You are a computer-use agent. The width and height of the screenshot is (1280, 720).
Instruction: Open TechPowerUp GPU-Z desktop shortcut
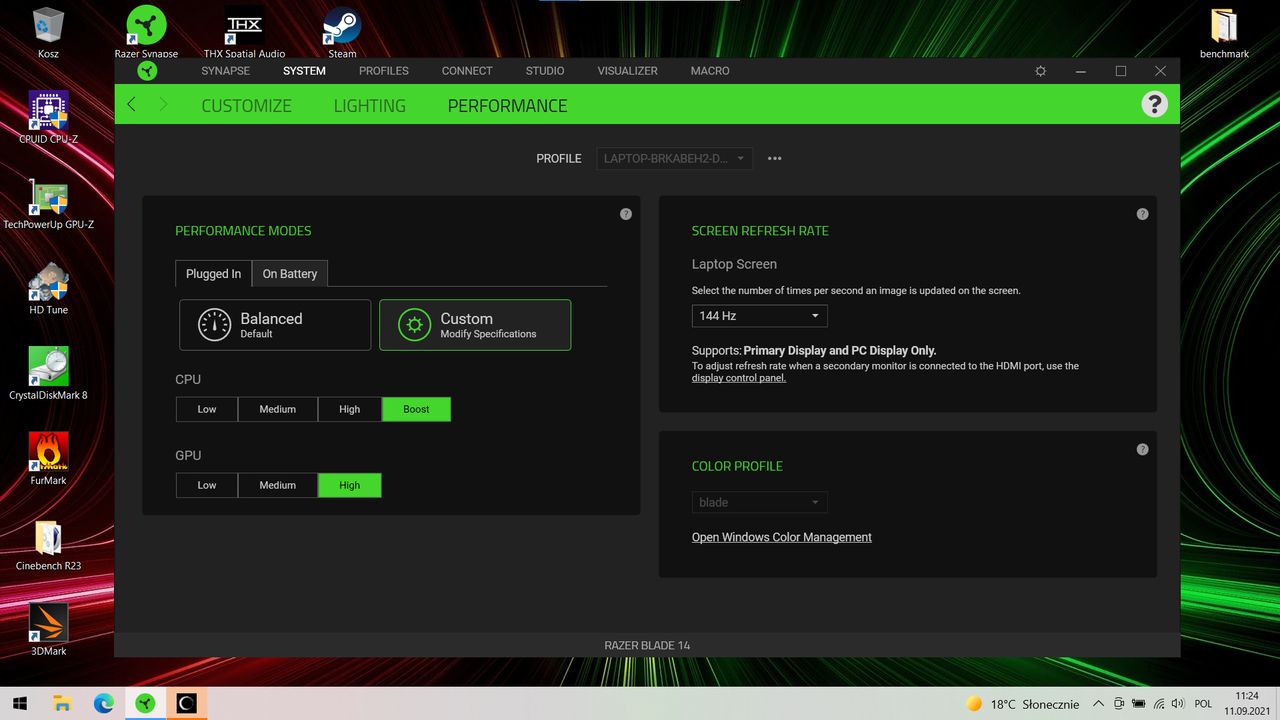pyautogui.click(x=48, y=203)
